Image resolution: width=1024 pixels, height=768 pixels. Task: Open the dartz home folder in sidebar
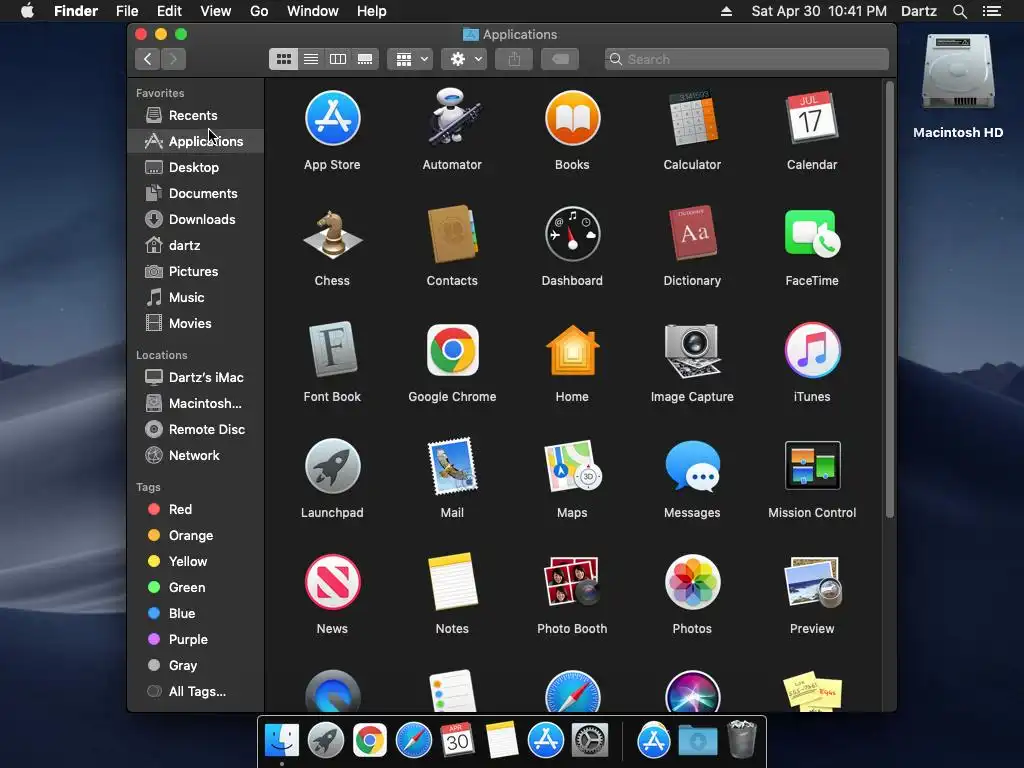pos(196,246)
